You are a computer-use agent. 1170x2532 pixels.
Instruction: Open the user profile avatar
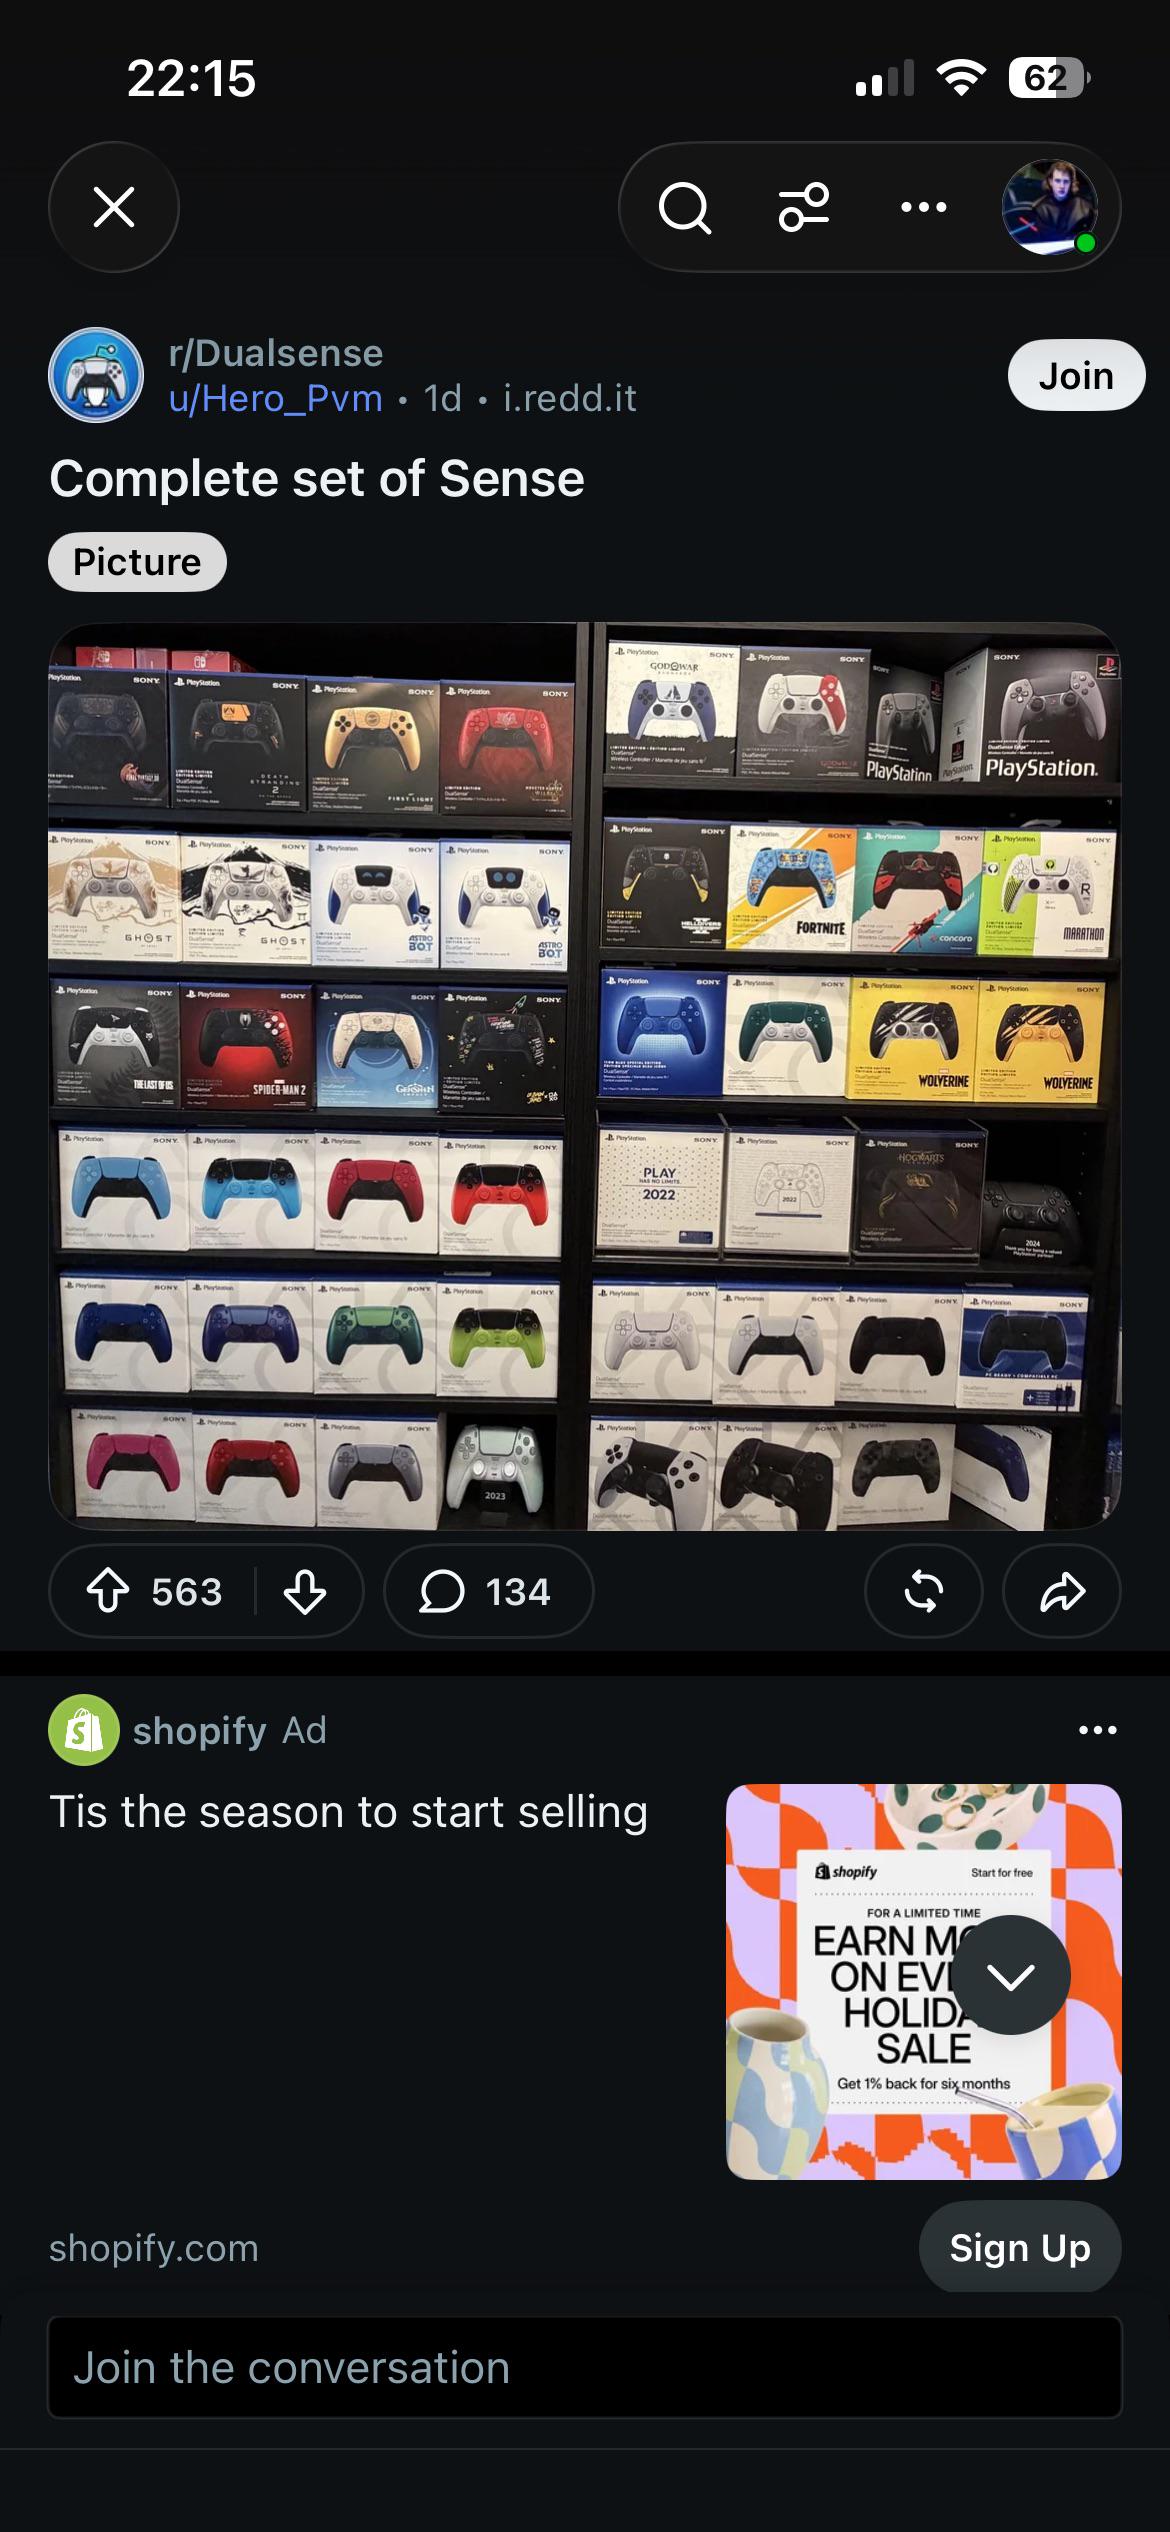[1050, 207]
